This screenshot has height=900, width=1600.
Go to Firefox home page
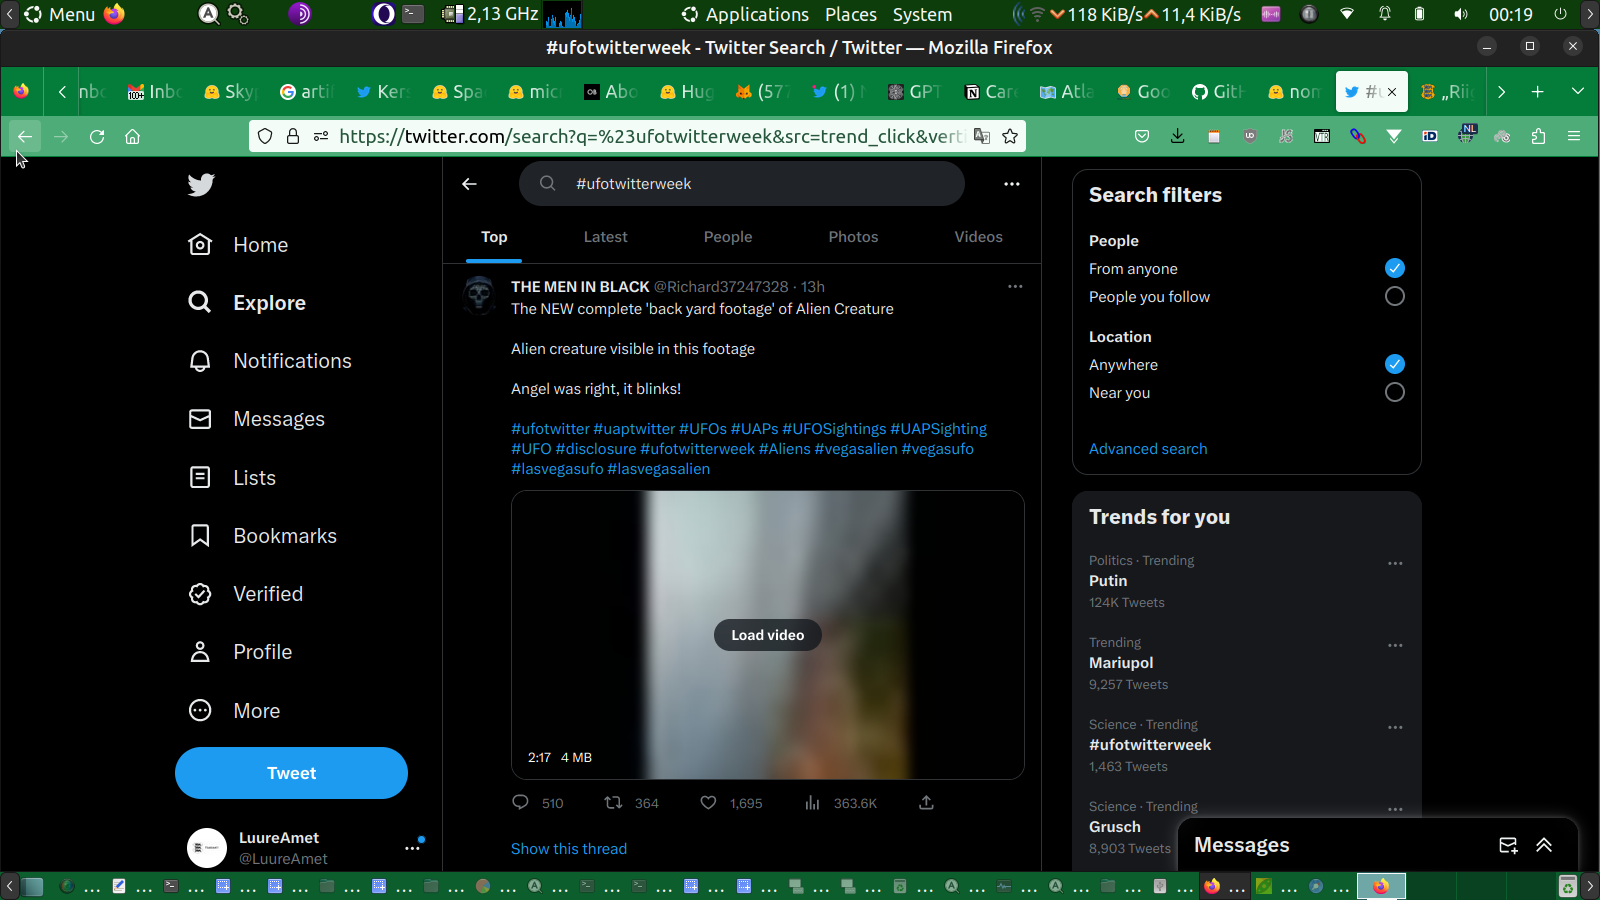coord(132,136)
